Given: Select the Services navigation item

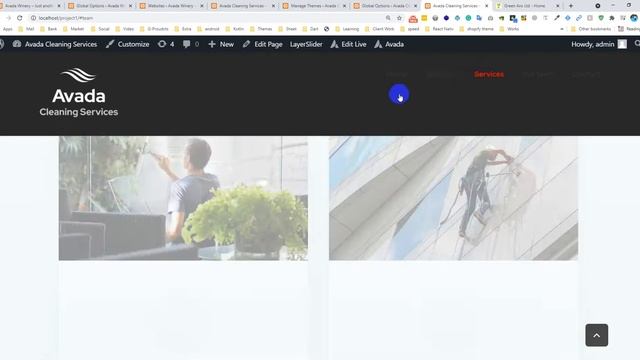Looking at the screenshot, I should coord(489,74).
